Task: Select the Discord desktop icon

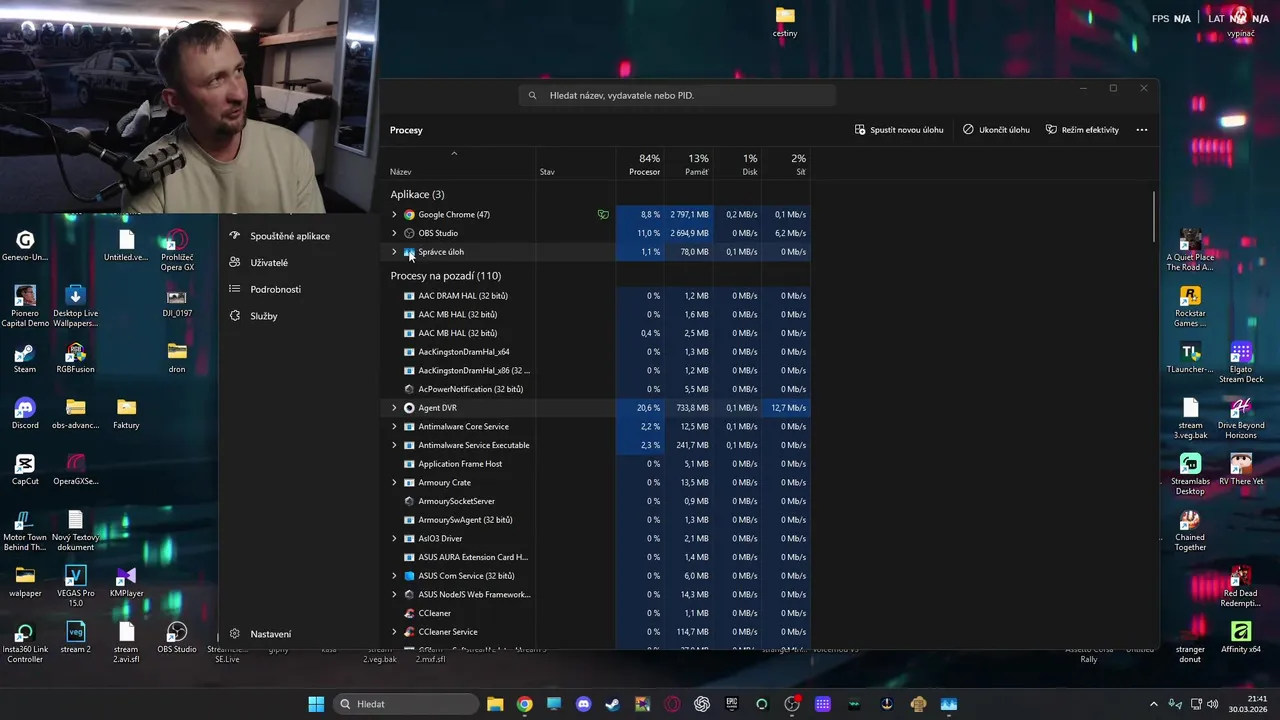Action: 25,414
